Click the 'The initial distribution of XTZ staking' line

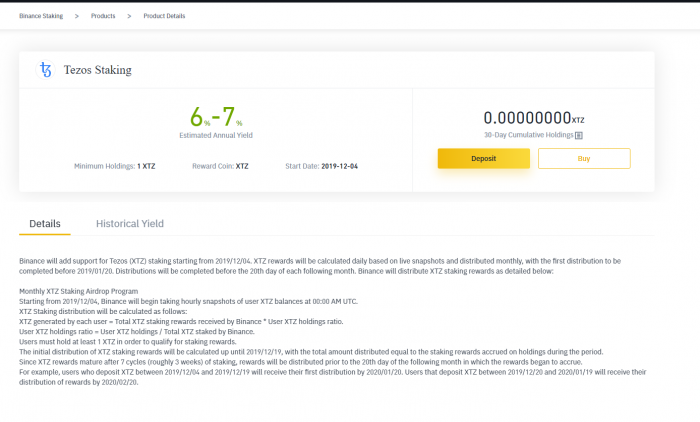(311, 352)
